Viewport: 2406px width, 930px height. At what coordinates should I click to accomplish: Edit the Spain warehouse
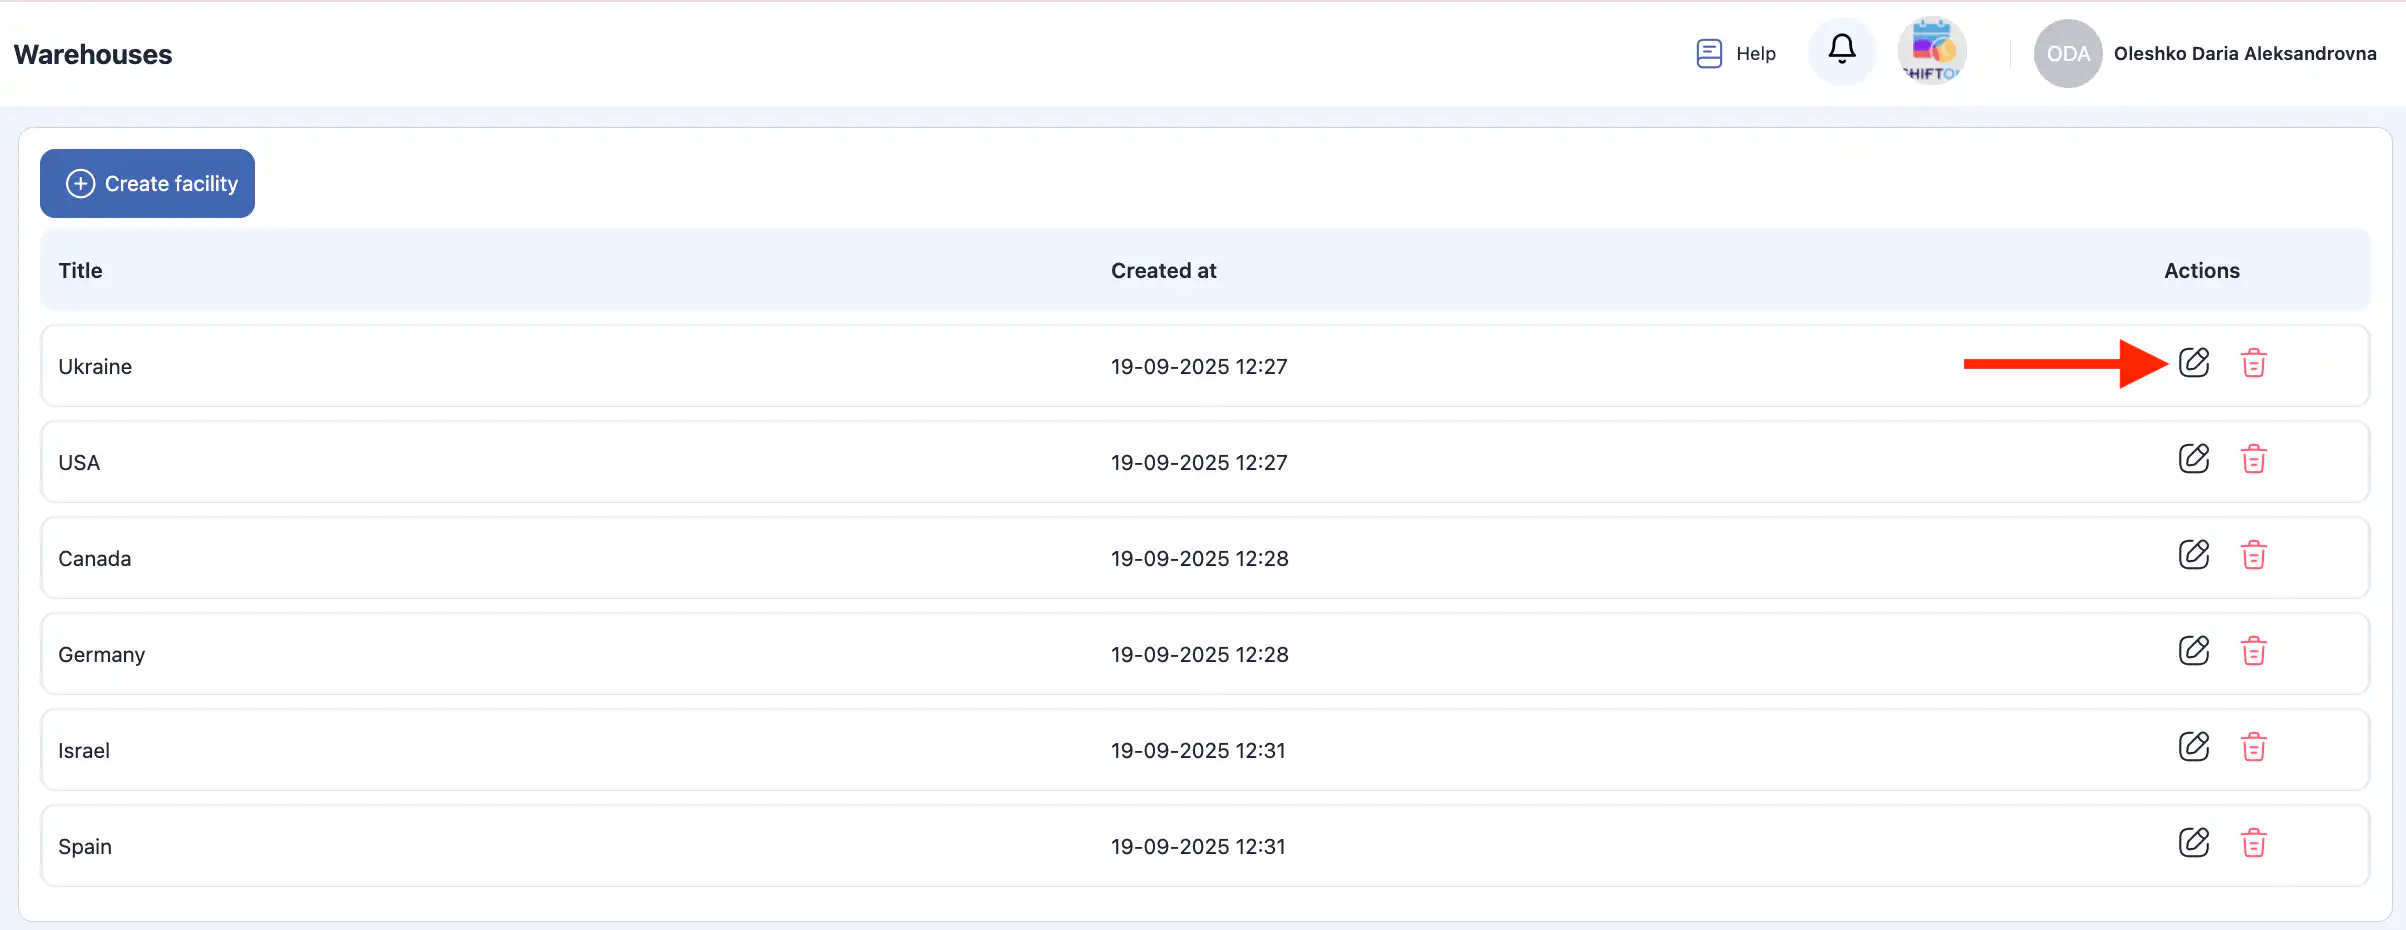[2193, 842]
